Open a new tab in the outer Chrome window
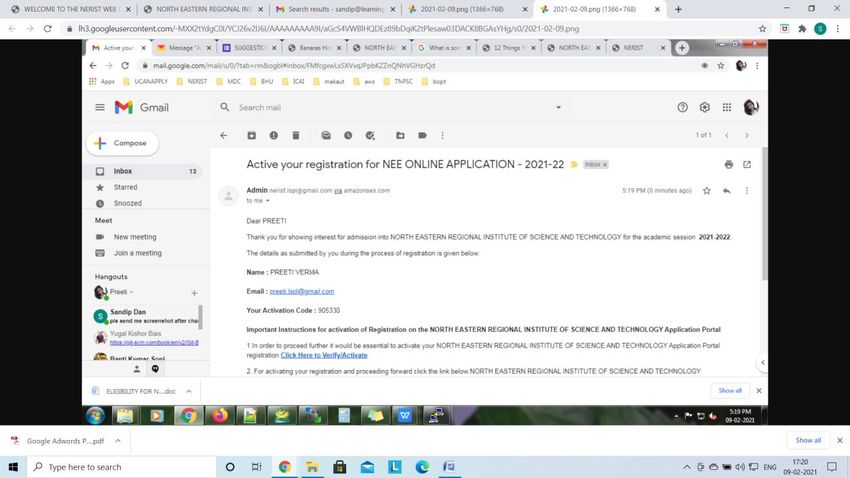850x478 pixels. [678, 9]
